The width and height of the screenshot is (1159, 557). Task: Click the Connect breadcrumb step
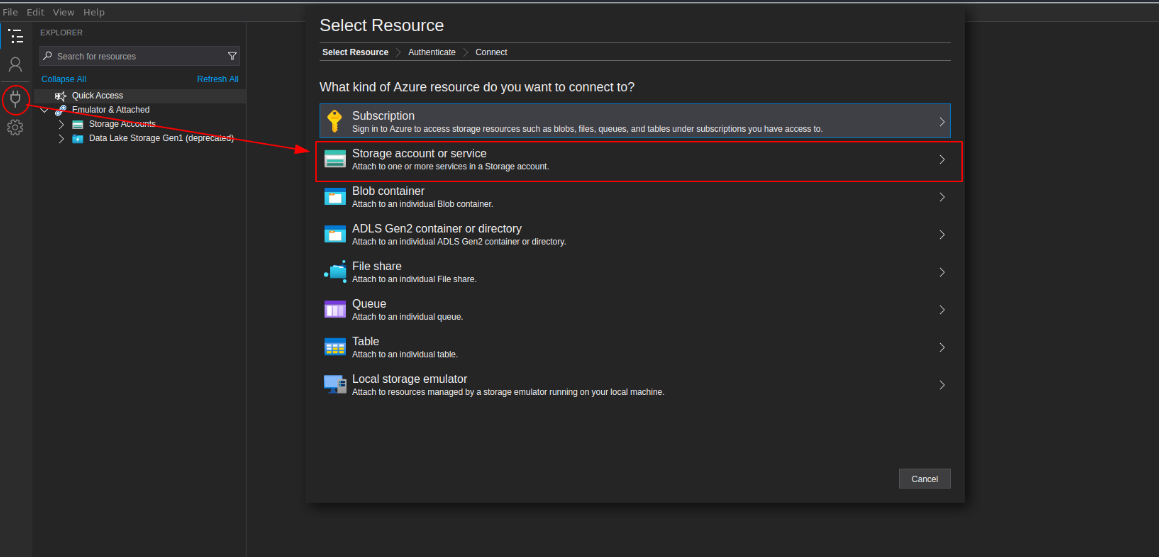[x=491, y=52]
